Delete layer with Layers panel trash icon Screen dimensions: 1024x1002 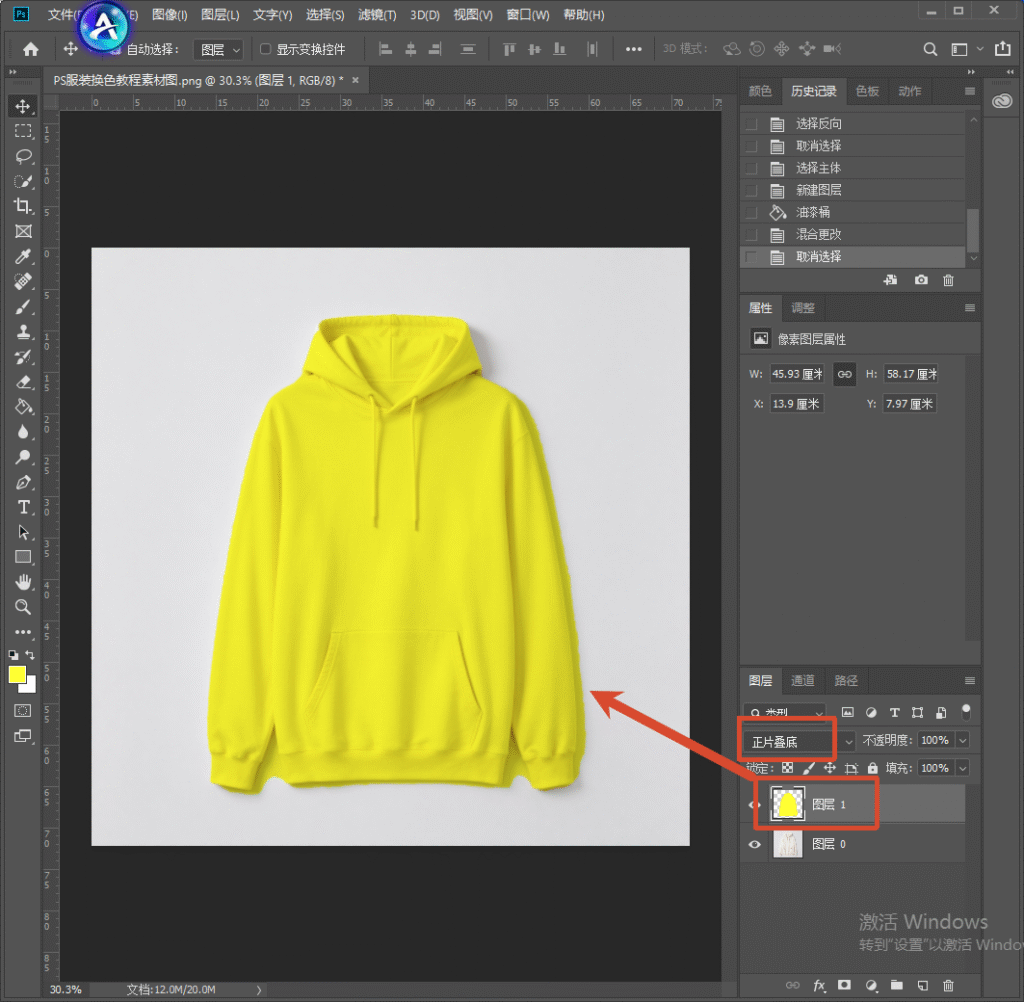click(948, 985)
